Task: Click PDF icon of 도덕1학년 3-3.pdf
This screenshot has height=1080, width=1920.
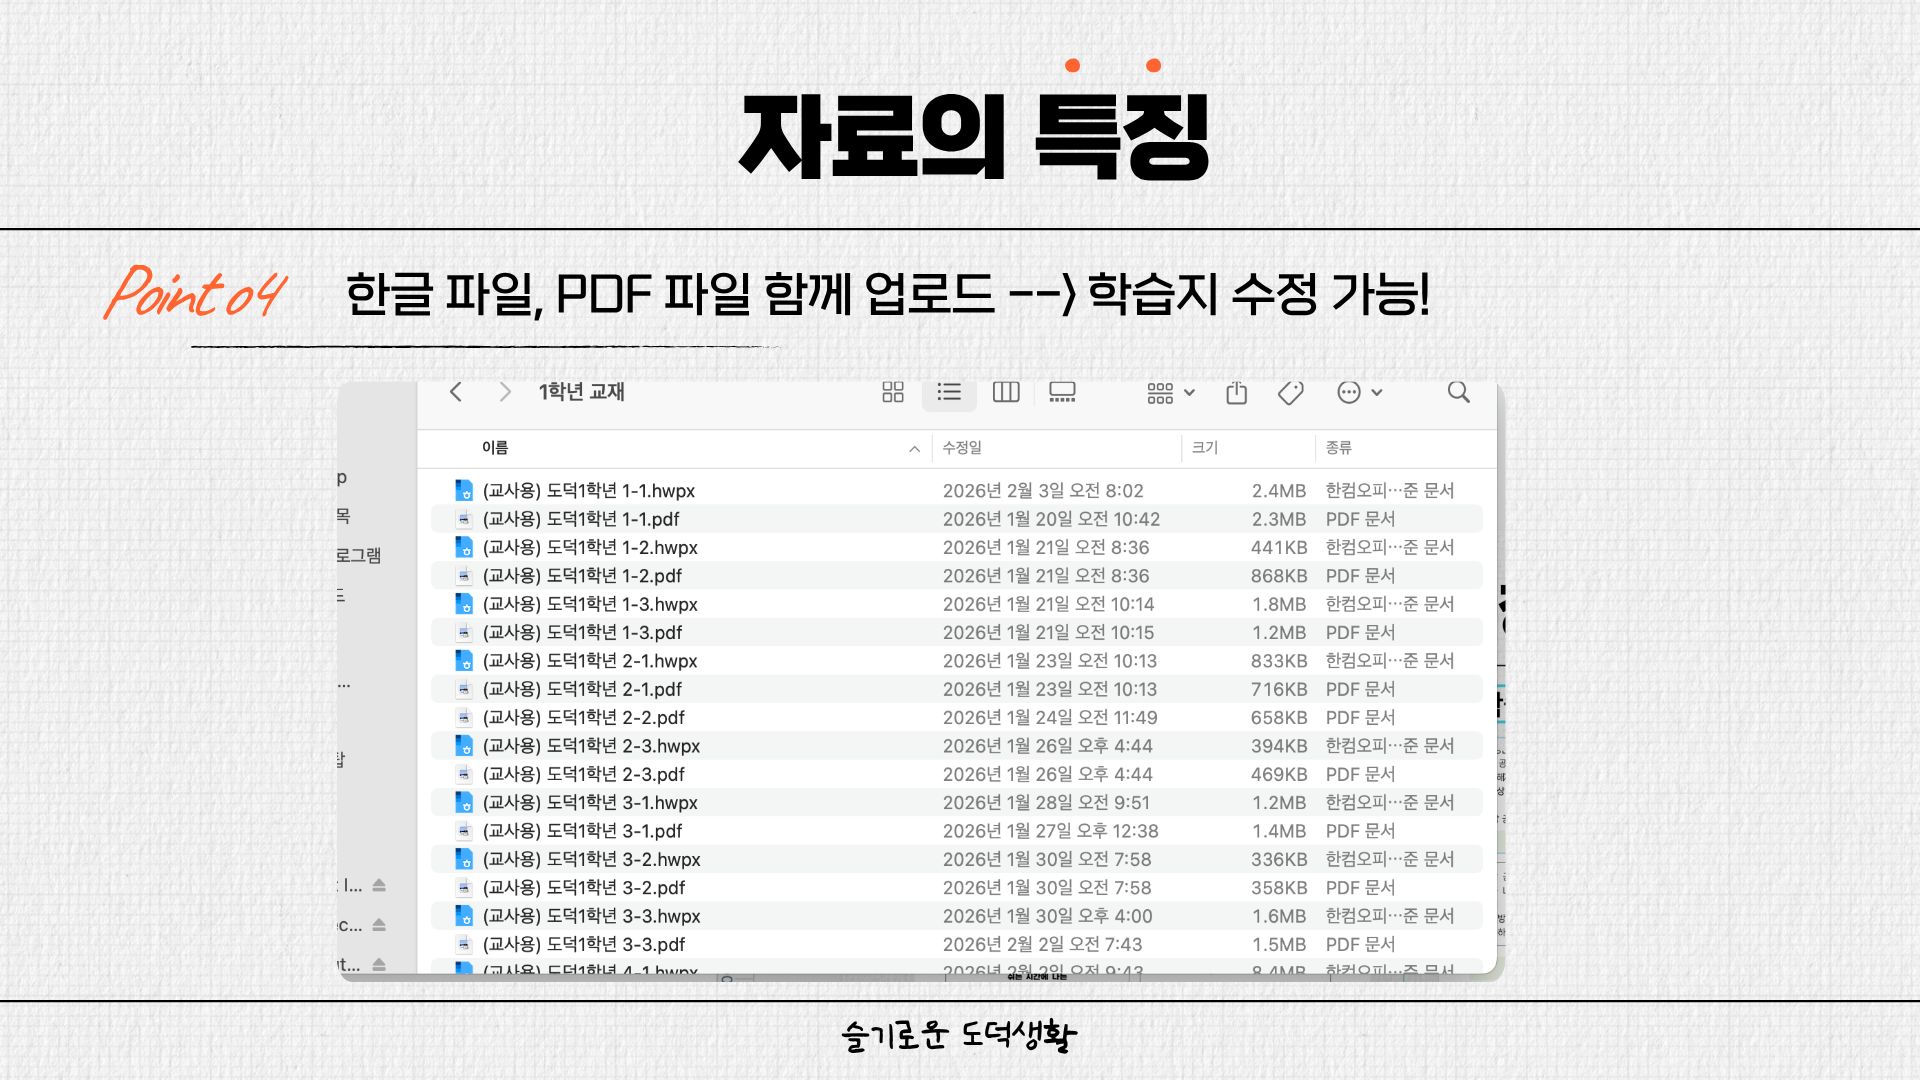Action: (464, 944)
